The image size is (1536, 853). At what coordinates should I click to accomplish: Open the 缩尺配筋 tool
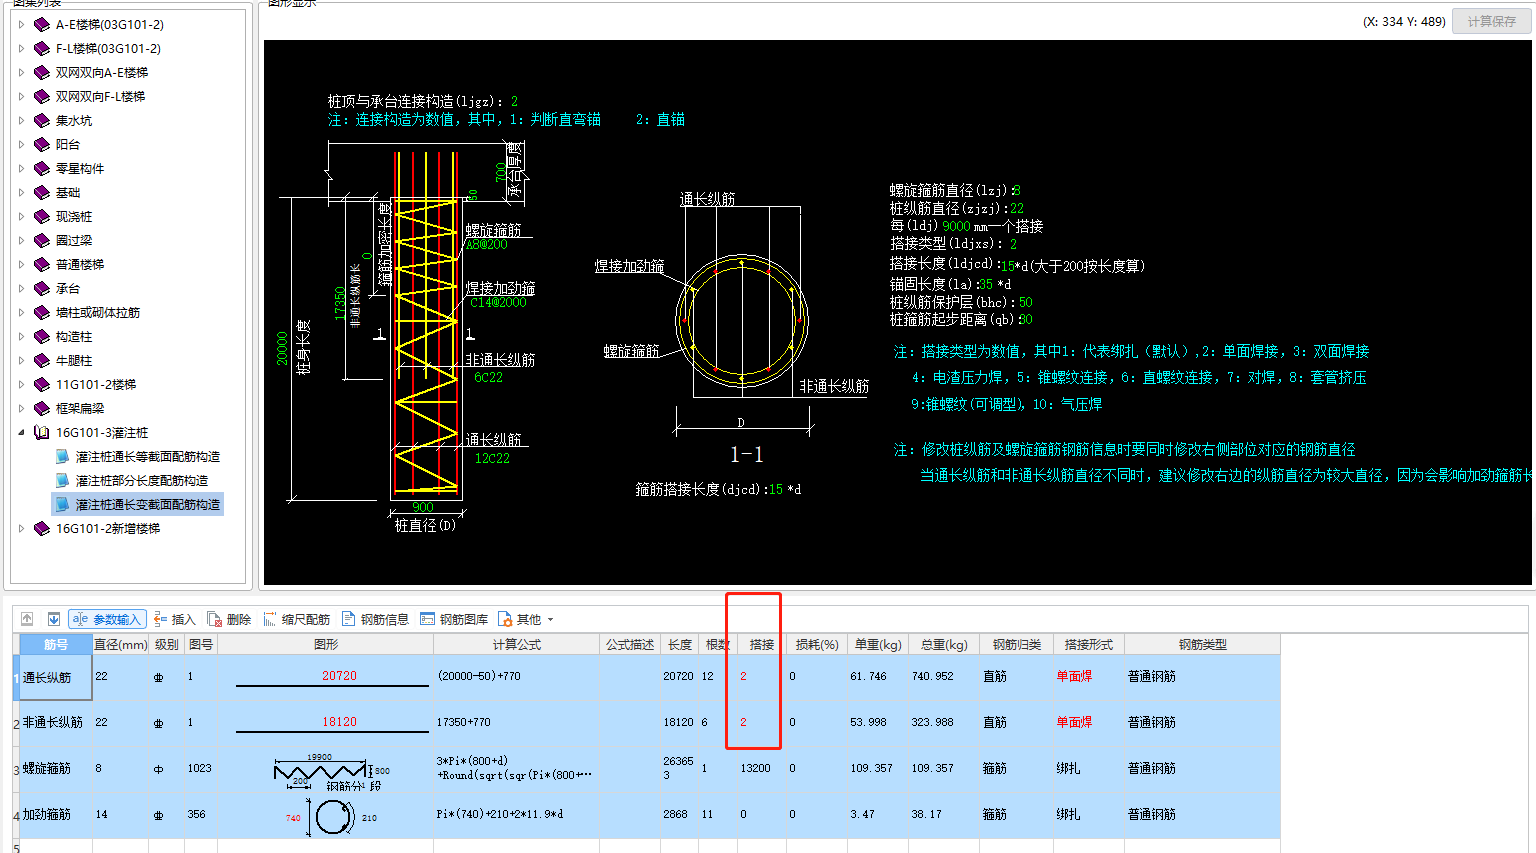pos(296,619)
